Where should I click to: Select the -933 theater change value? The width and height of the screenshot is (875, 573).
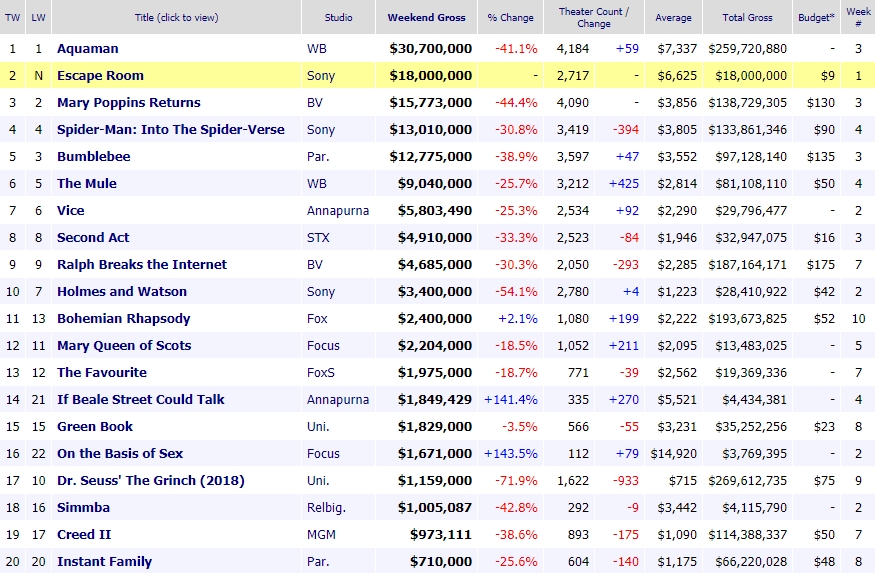pyautogui.click(x=626, y=480)
